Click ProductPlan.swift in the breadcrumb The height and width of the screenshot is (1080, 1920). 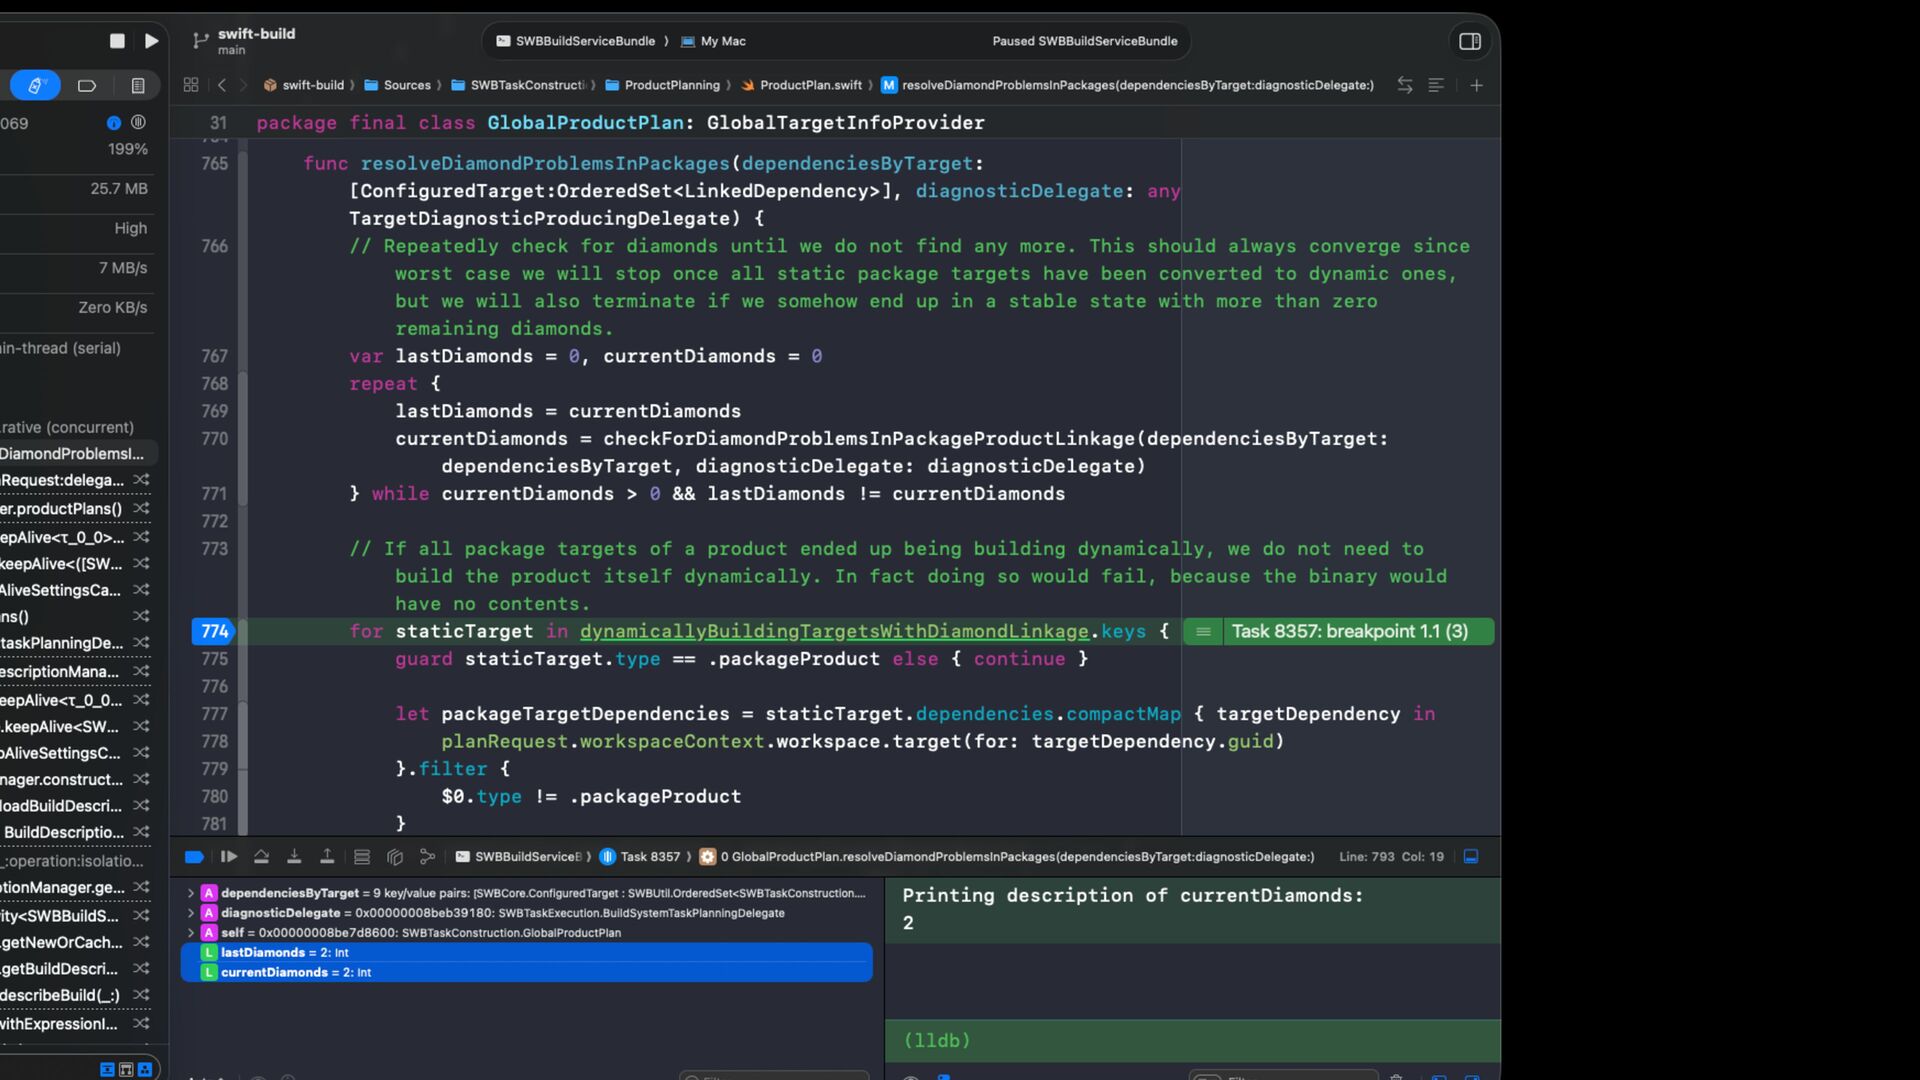809,86
